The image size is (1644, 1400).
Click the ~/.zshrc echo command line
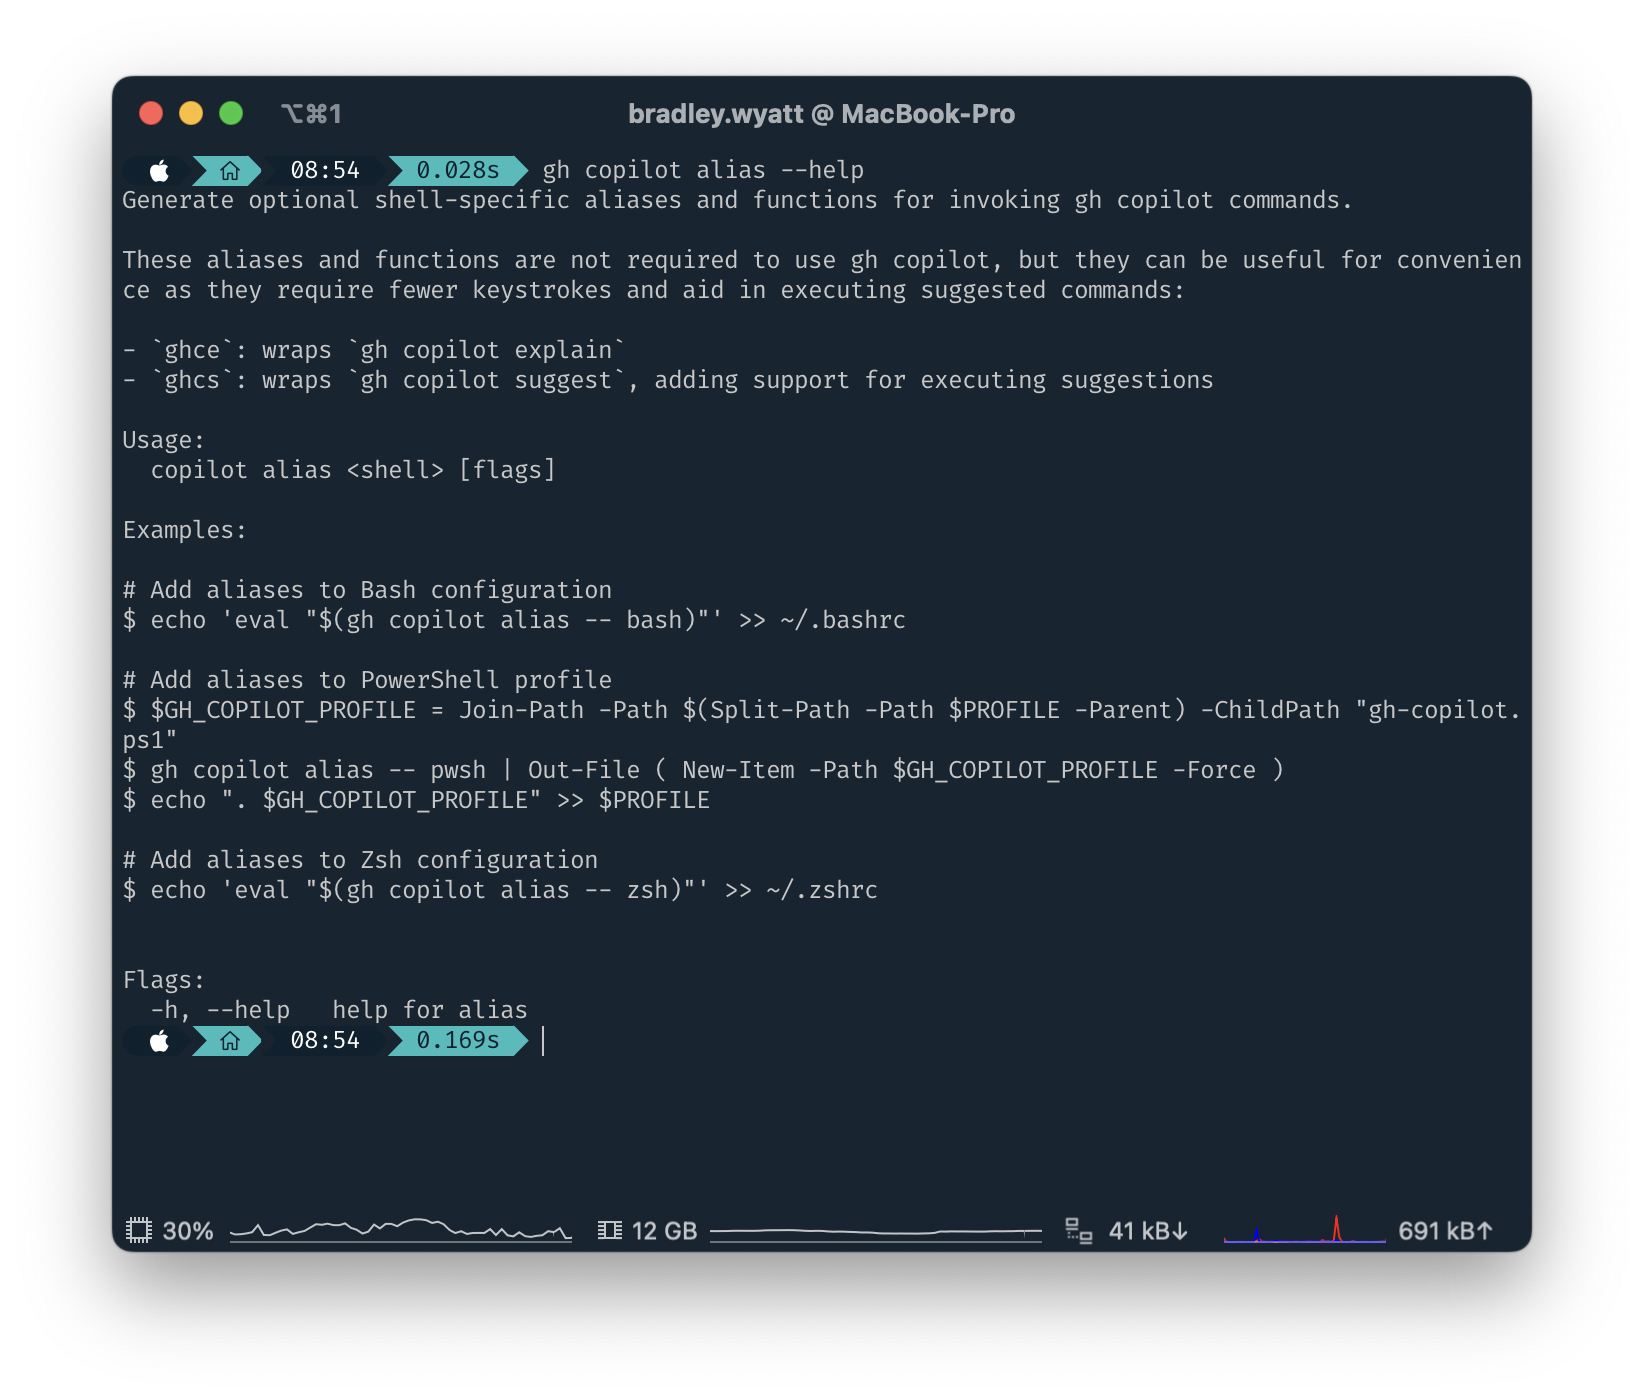click(x=500, y=890)
